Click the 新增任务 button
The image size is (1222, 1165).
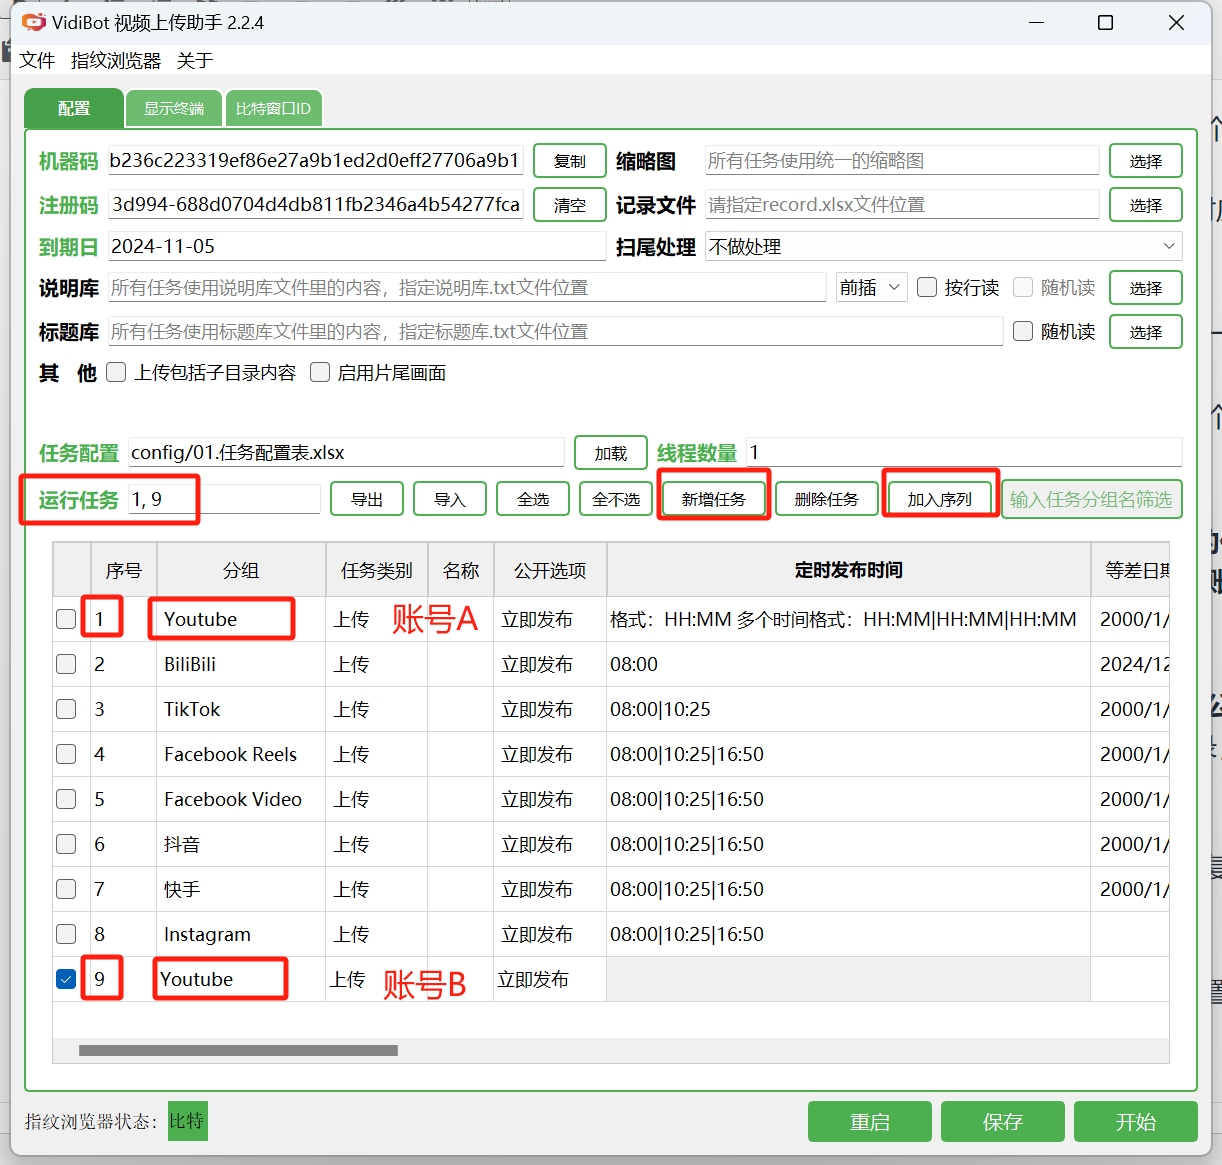coord(713,499)
